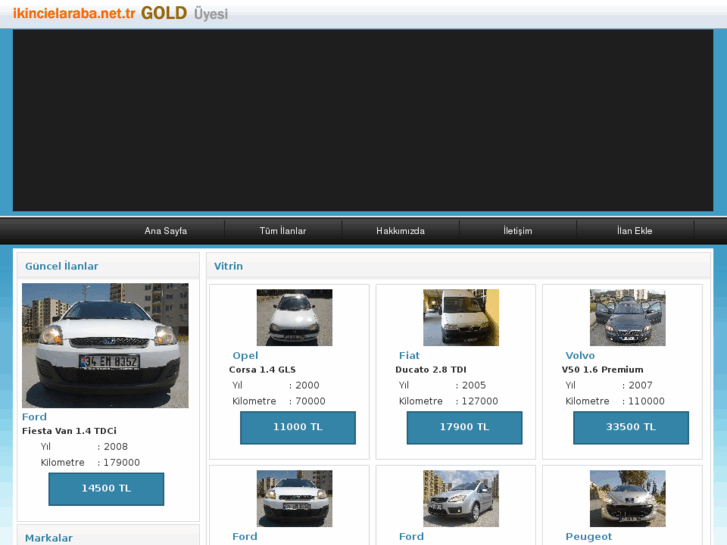Click the Opel brand link
The width and height of the screenshot is (727, 545).
245,355
